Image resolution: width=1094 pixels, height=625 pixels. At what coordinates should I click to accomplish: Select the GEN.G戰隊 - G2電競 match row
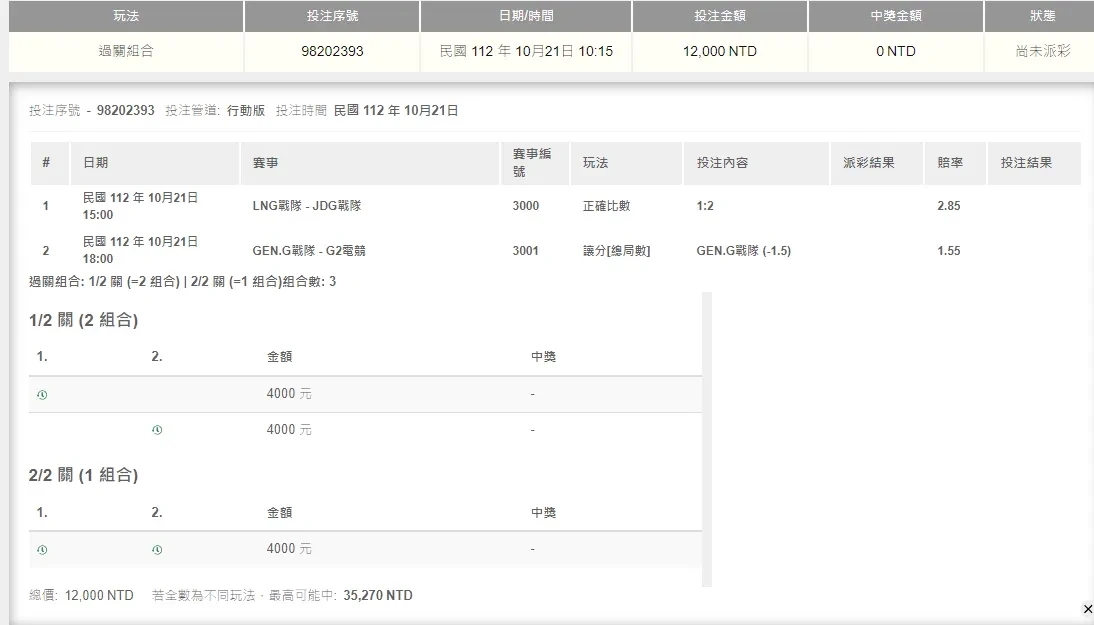[309, 251]
